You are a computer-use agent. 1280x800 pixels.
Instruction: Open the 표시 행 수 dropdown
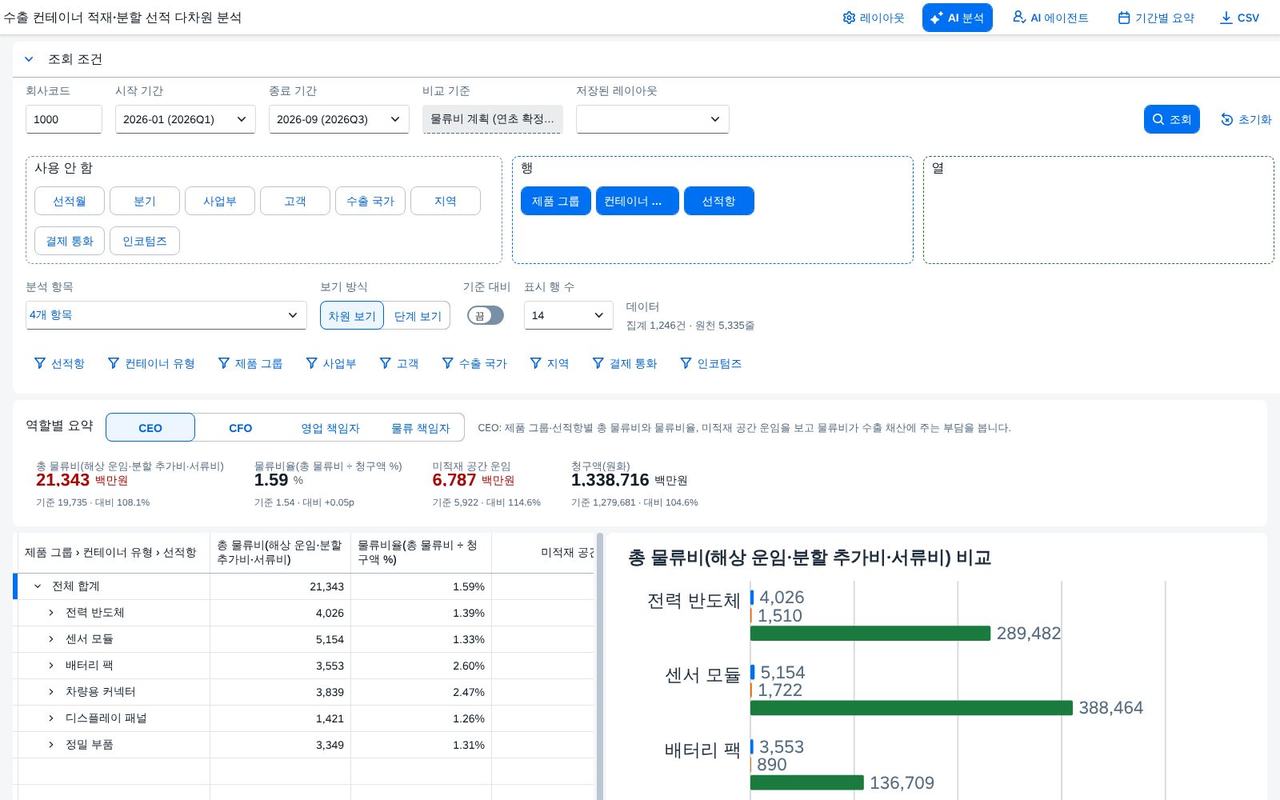click(x=568, y=315)
